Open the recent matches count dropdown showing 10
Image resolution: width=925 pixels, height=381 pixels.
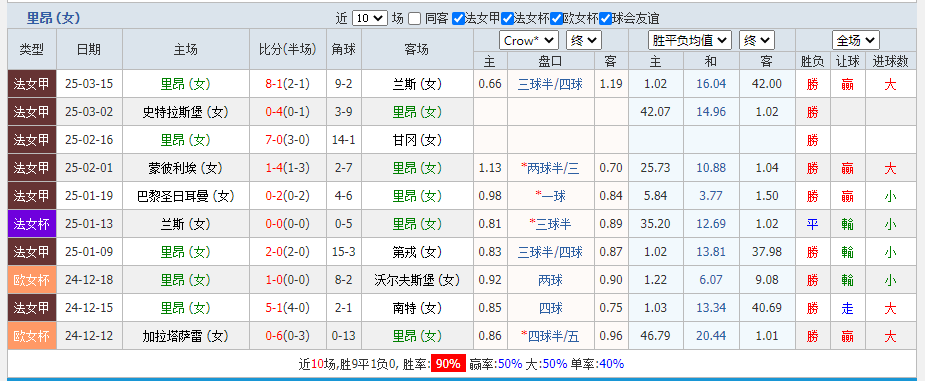coord(369,18)
